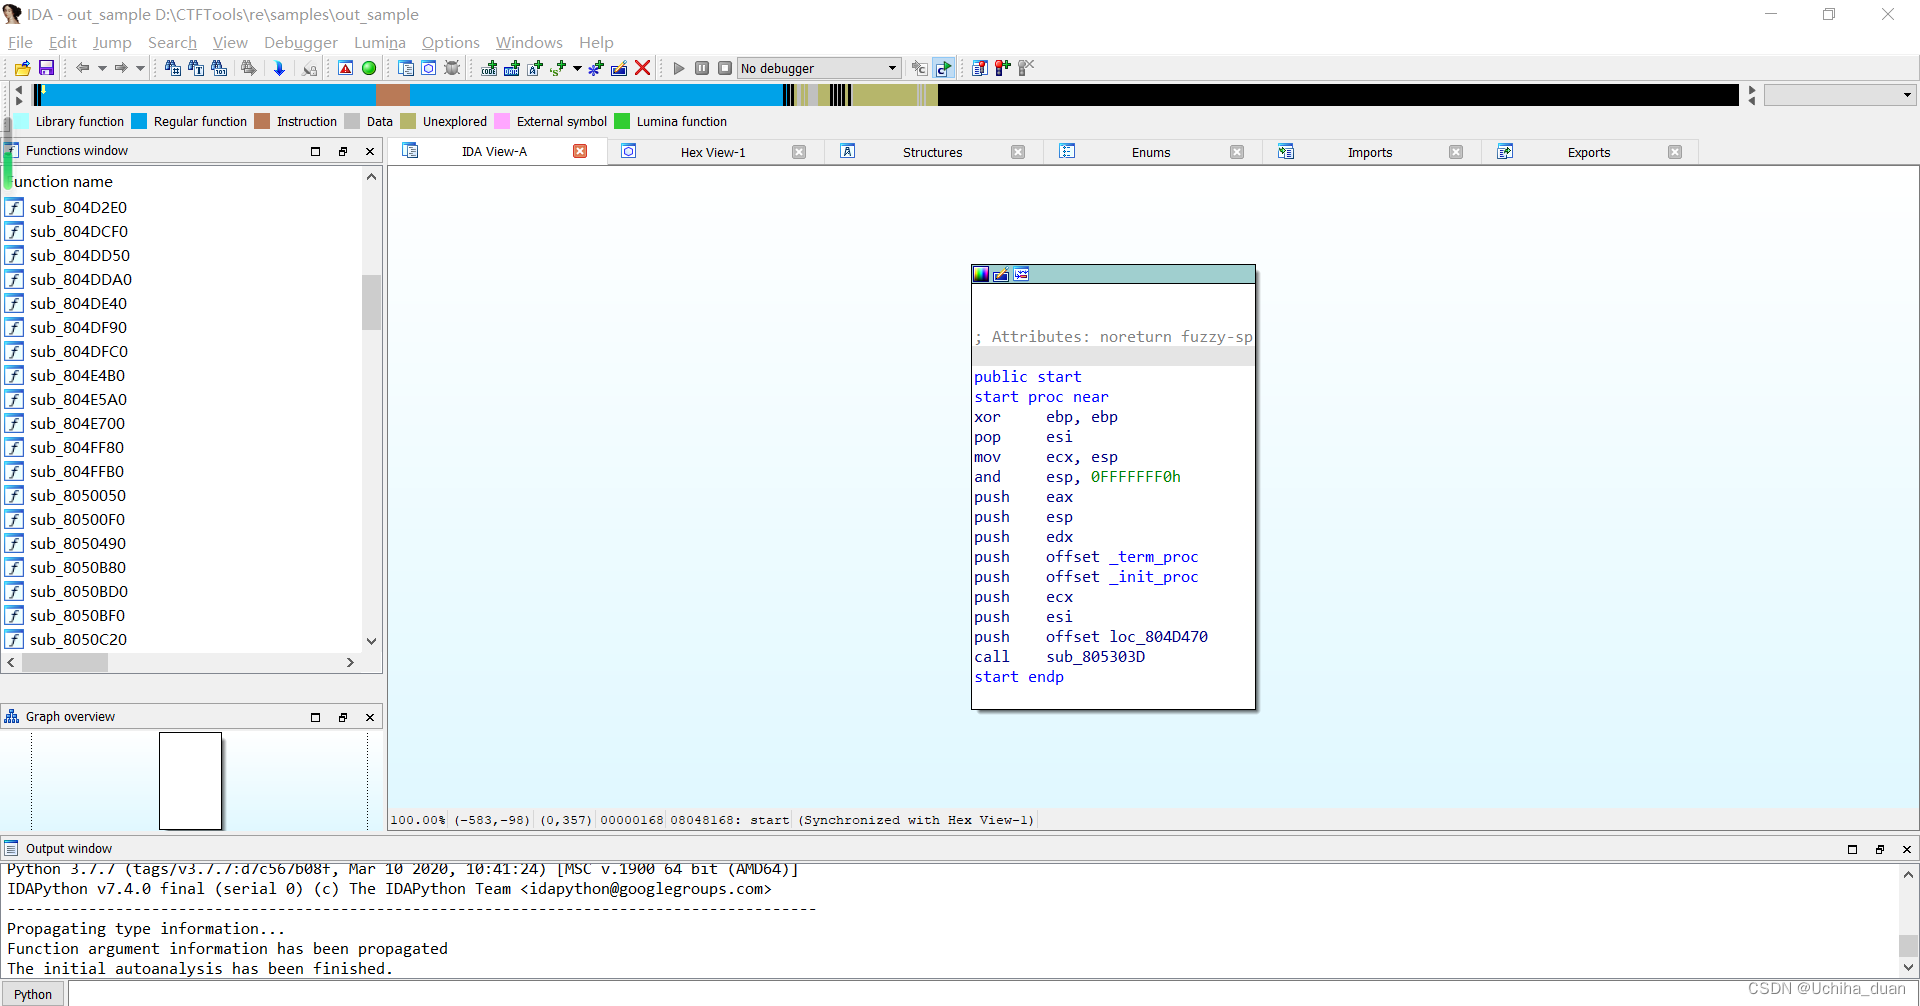Click sub_805303D call target in disassembly
The height and width of the screenshot is (1006, 1920).
[1095, 656]
